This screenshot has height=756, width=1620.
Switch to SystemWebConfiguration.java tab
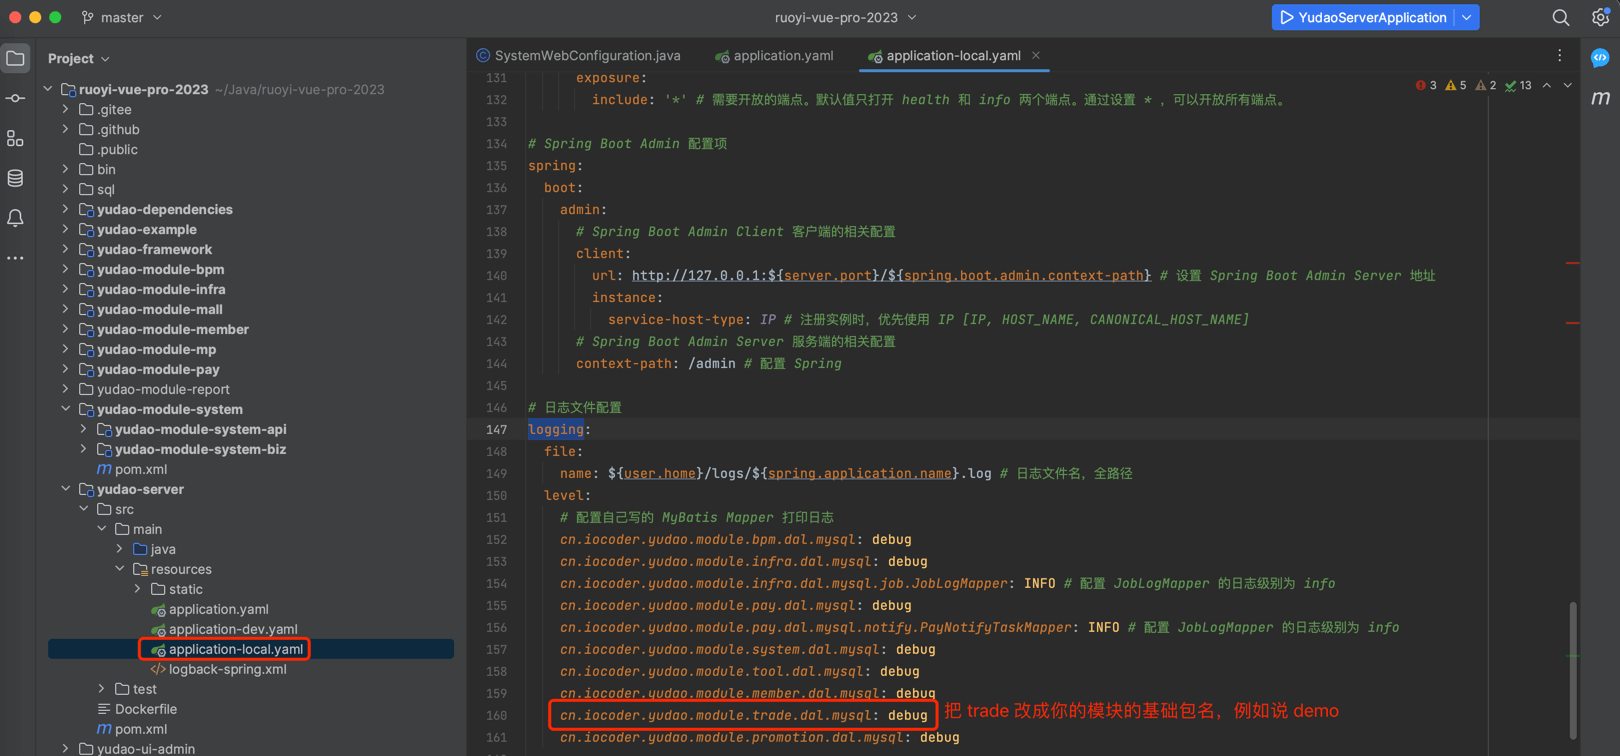coord(586,56)
